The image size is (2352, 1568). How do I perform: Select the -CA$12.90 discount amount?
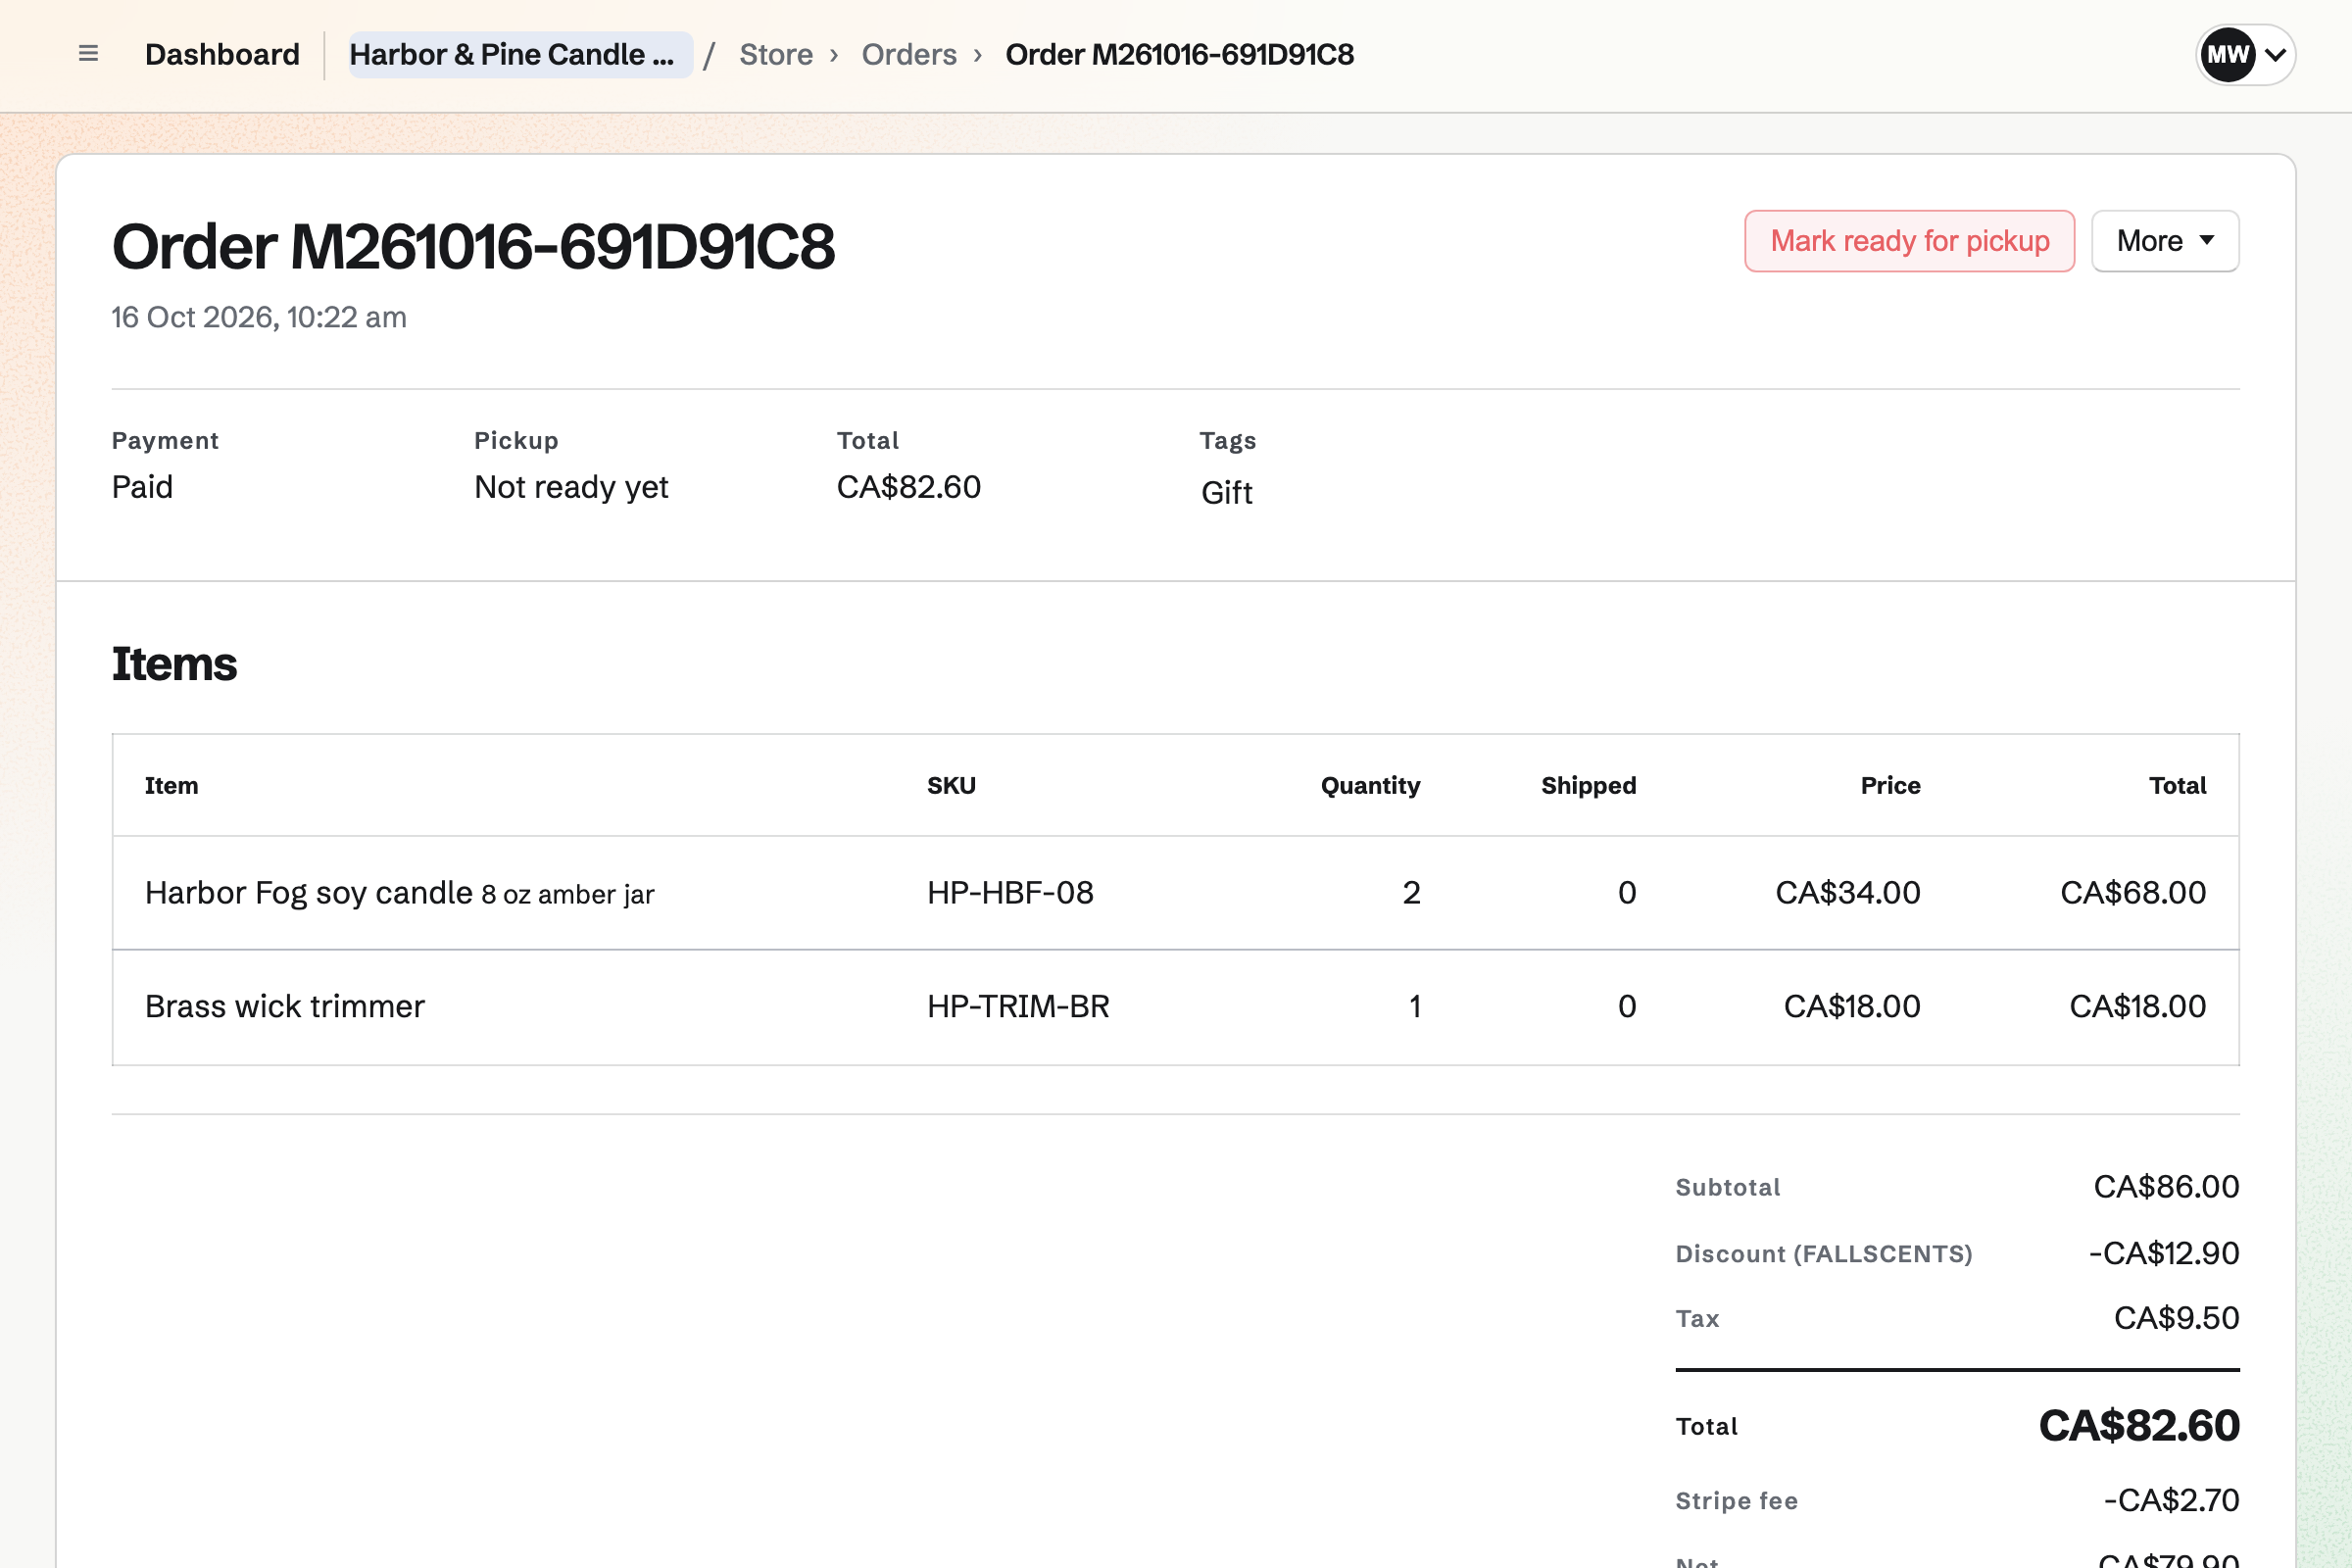2164,1254
